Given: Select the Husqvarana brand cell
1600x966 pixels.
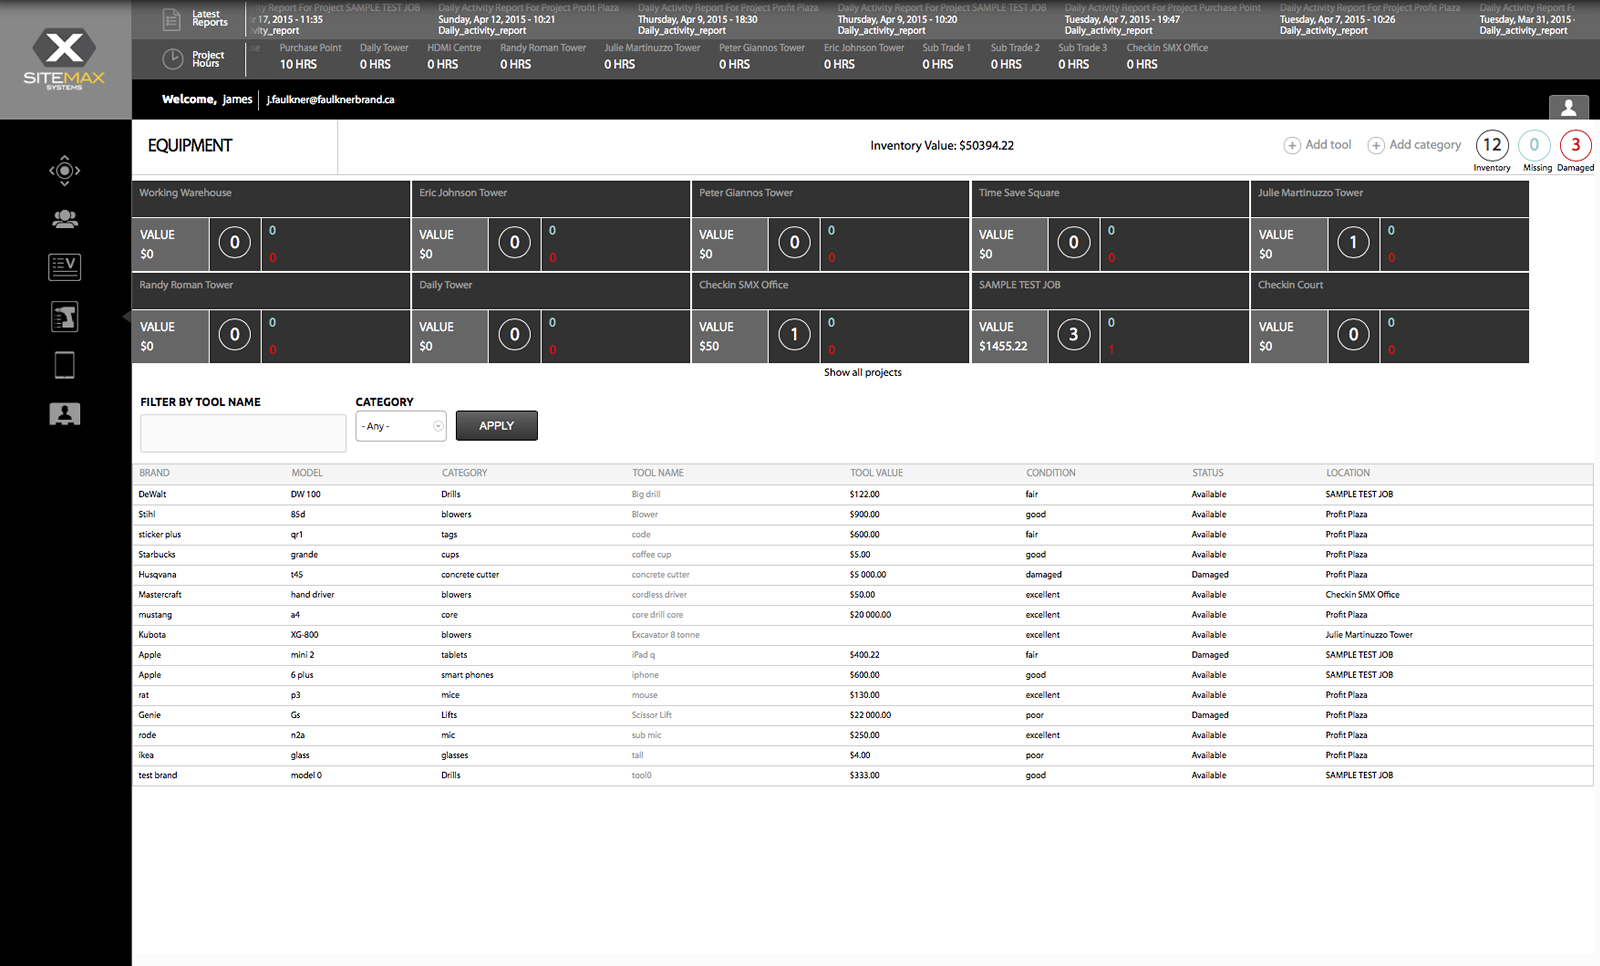Looking at the screenshot, I should pos(157,575).
